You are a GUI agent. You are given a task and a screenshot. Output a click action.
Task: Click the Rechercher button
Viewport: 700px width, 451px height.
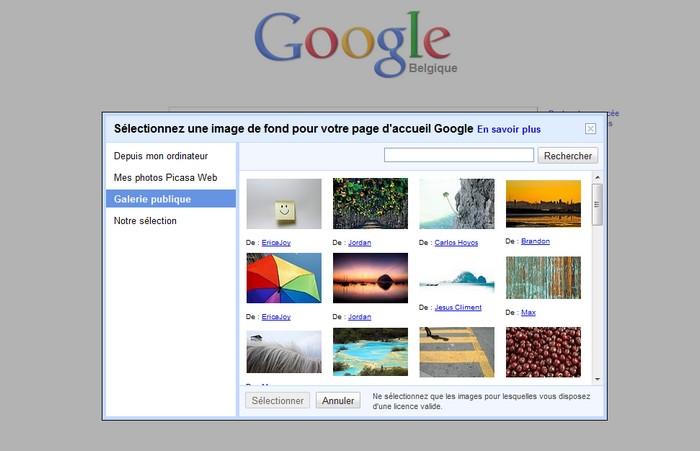point(567,156)
